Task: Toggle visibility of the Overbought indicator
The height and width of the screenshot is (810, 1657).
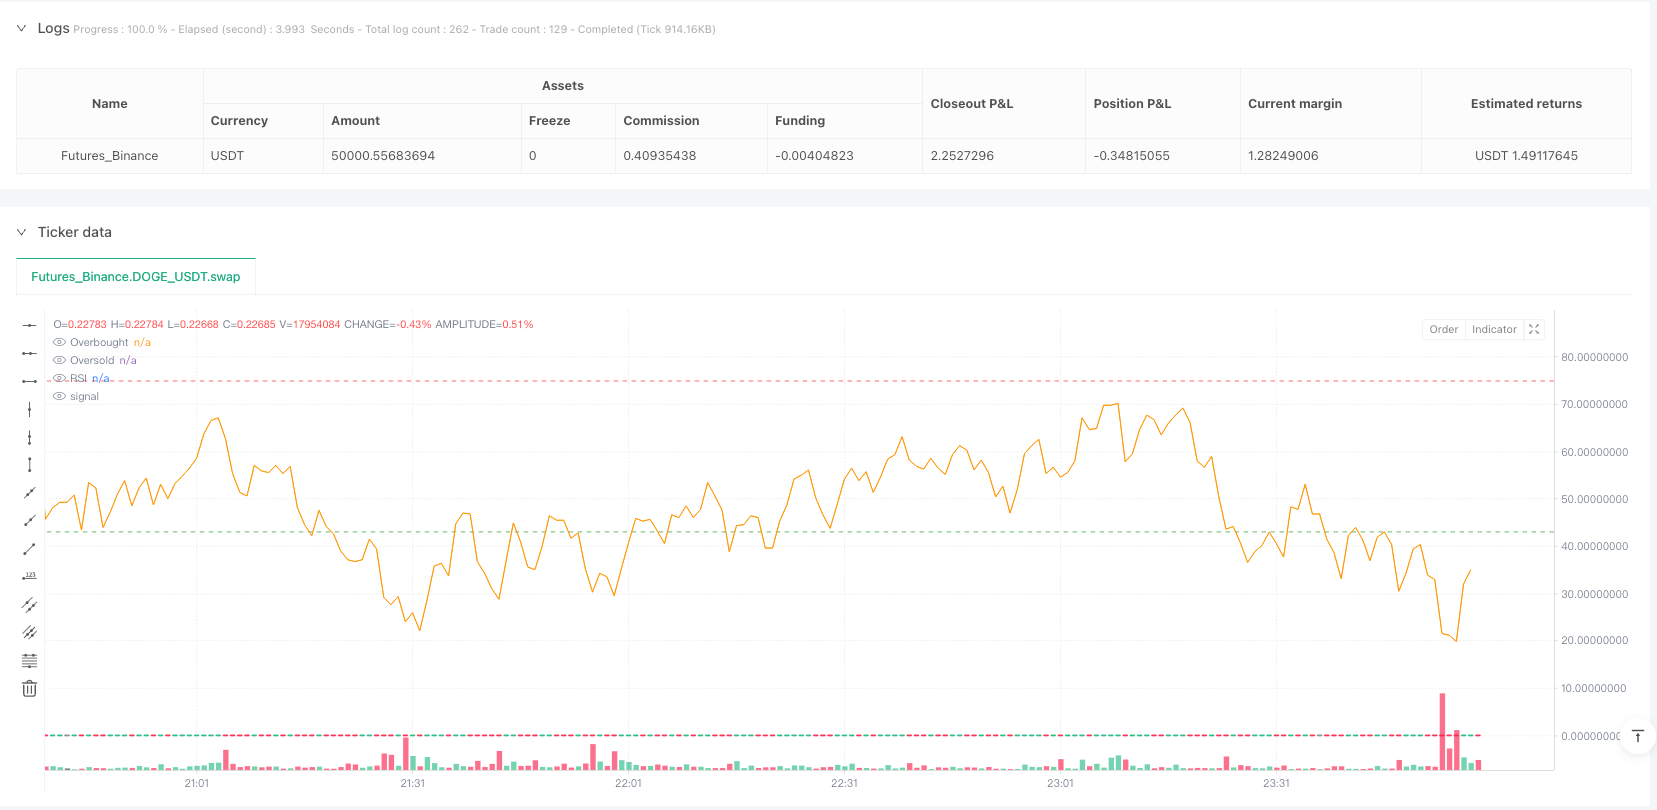Action: (59, 343)
